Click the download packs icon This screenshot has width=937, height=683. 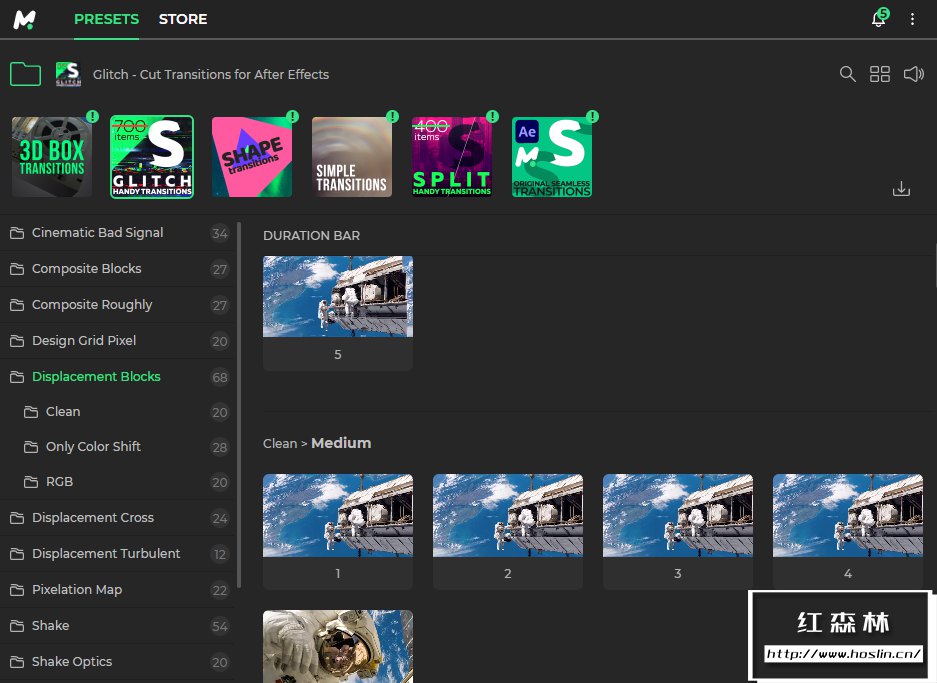[901, 189]
